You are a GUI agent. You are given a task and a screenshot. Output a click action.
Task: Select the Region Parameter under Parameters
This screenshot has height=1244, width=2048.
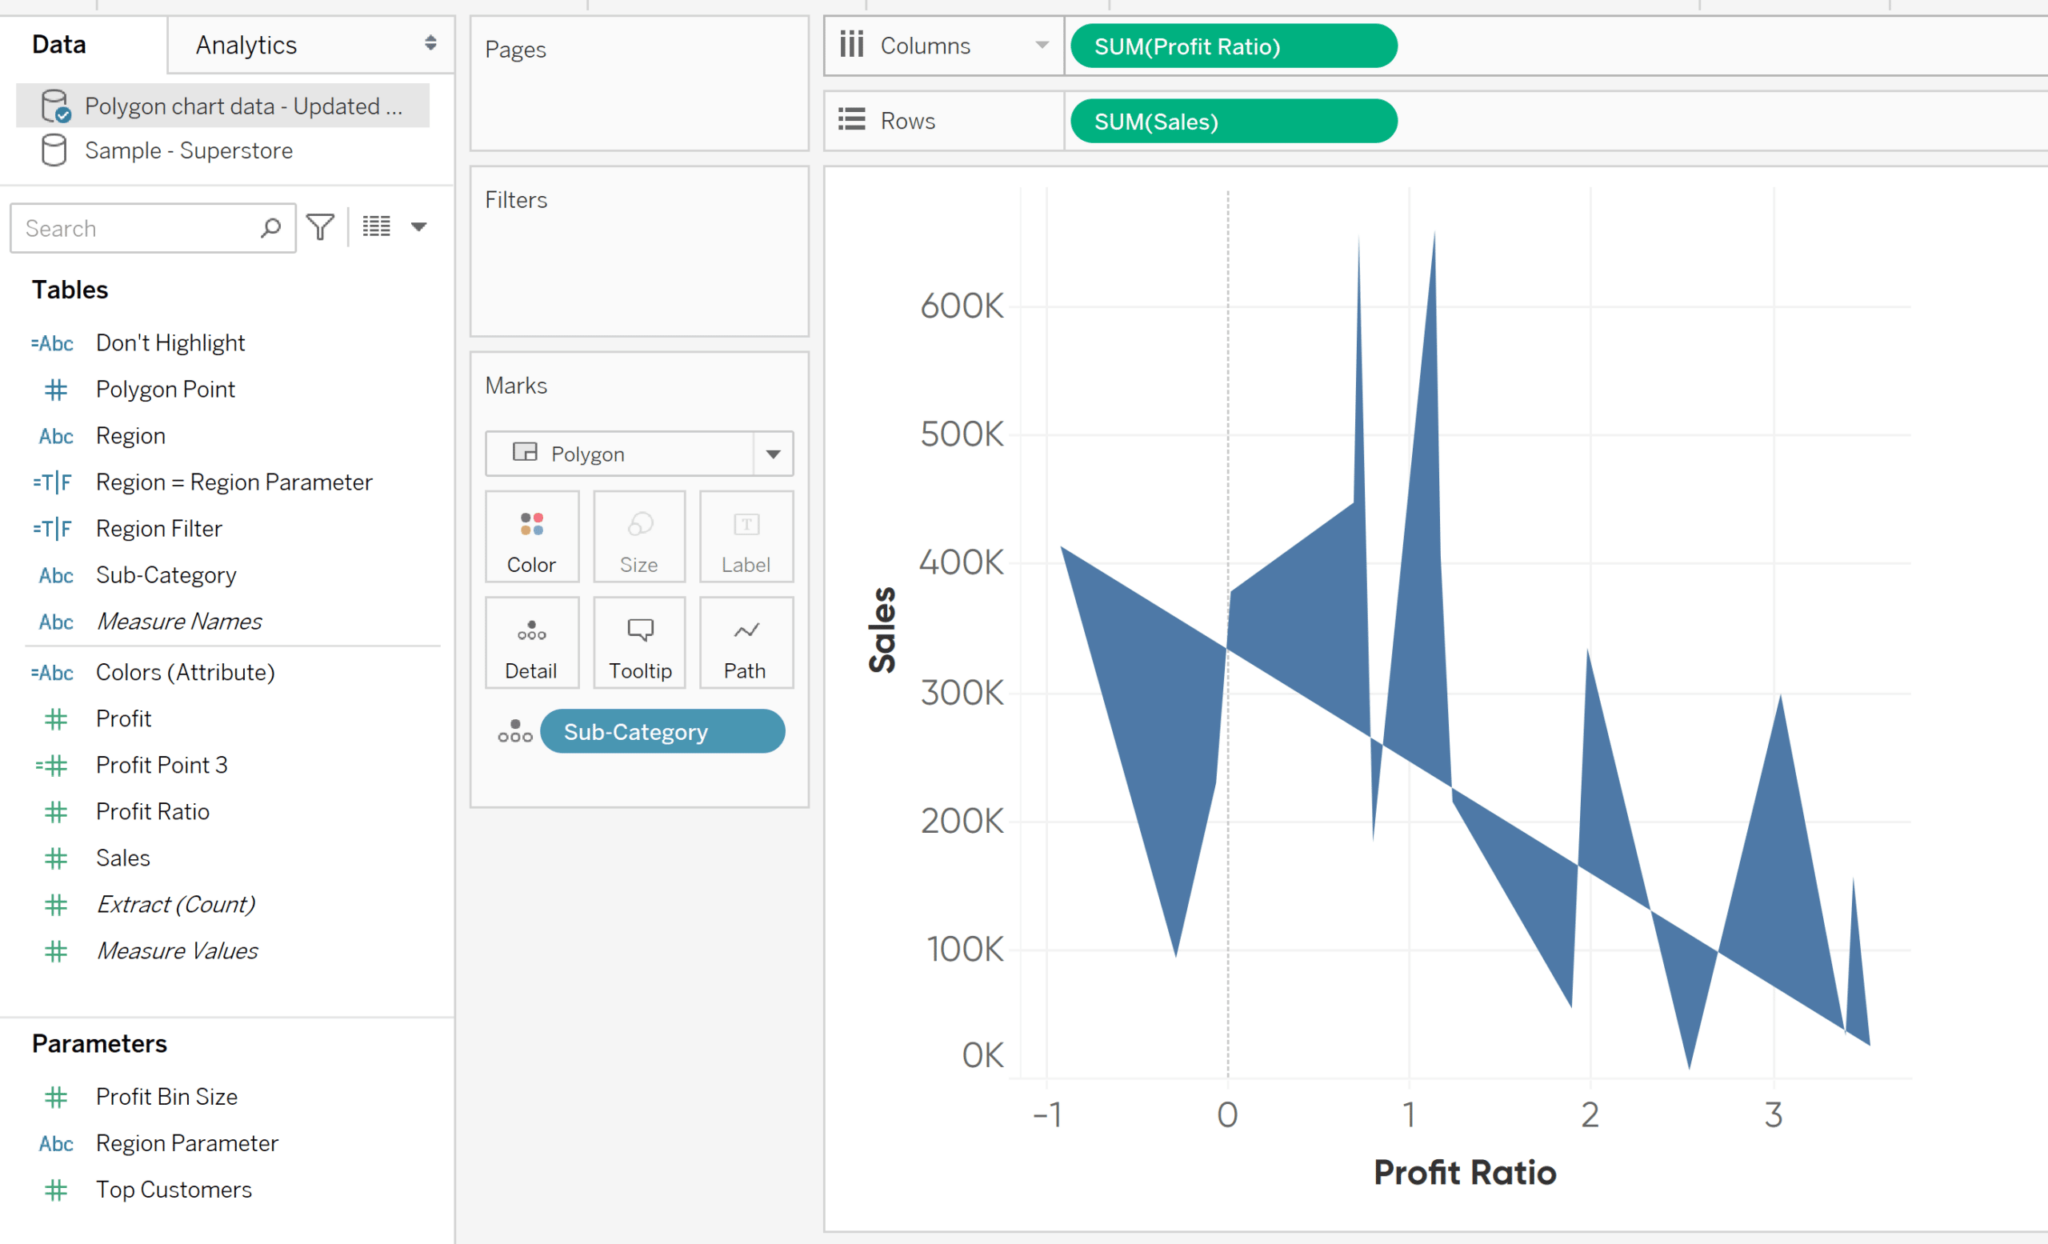pyautogui.click(x=186, y=1143)
